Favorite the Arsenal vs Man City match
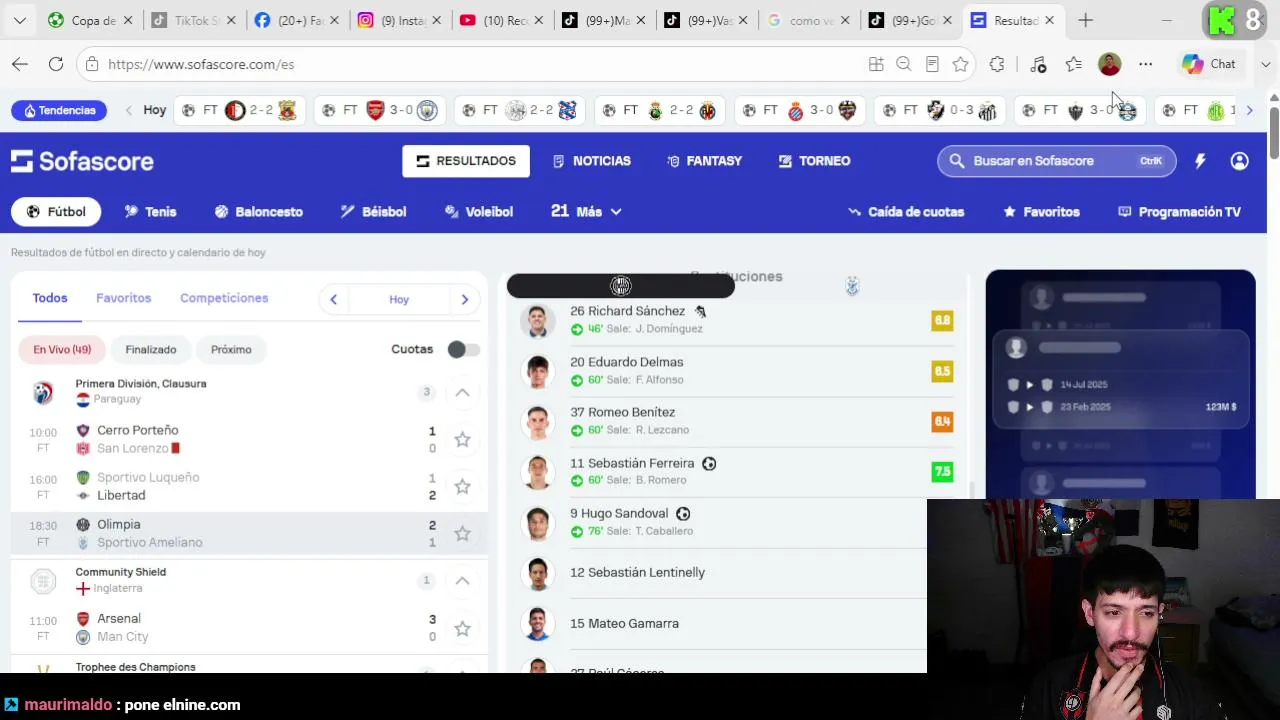Screen dimensions: 1280x720 pos(462,628)
